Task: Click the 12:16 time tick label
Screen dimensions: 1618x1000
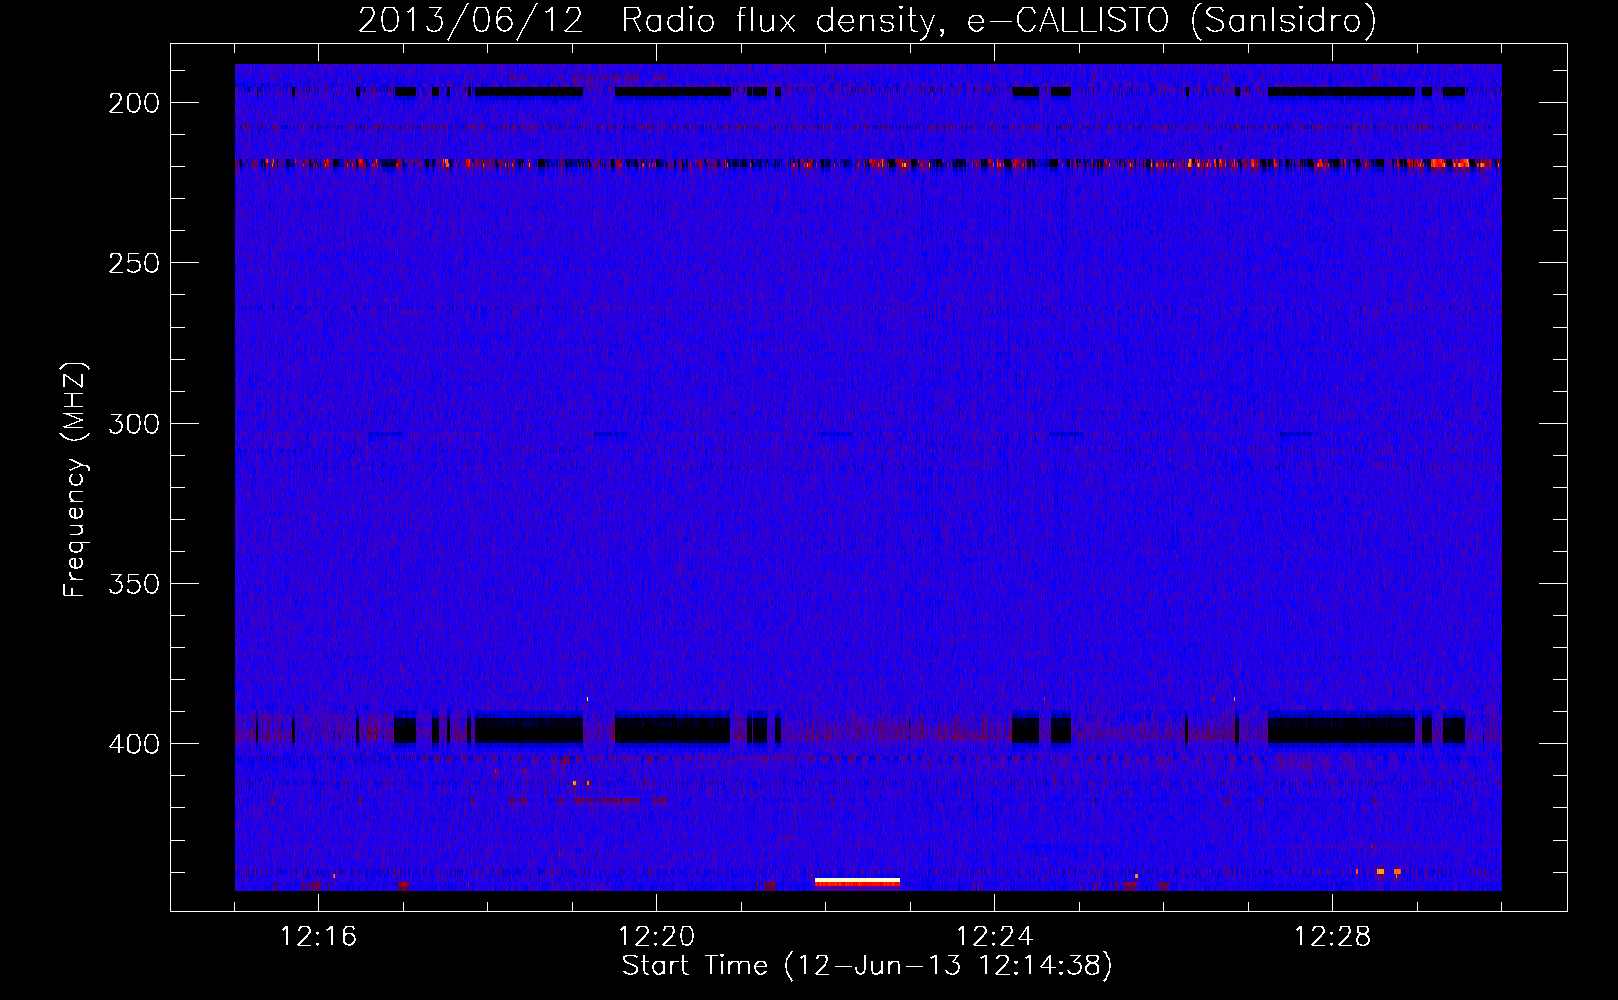Action: pos(318,937)
